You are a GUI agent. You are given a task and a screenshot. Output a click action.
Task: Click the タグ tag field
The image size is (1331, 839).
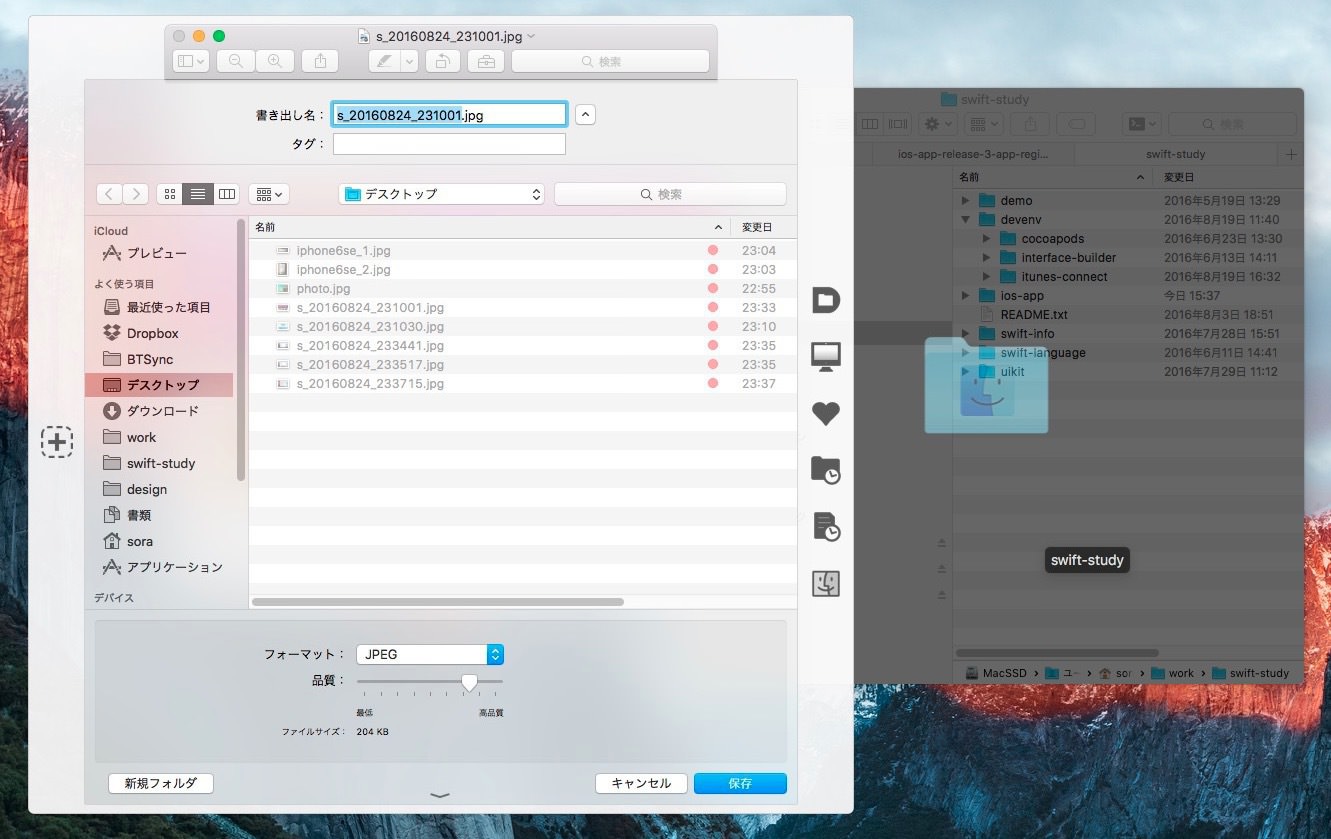click(x=449, y=144)
